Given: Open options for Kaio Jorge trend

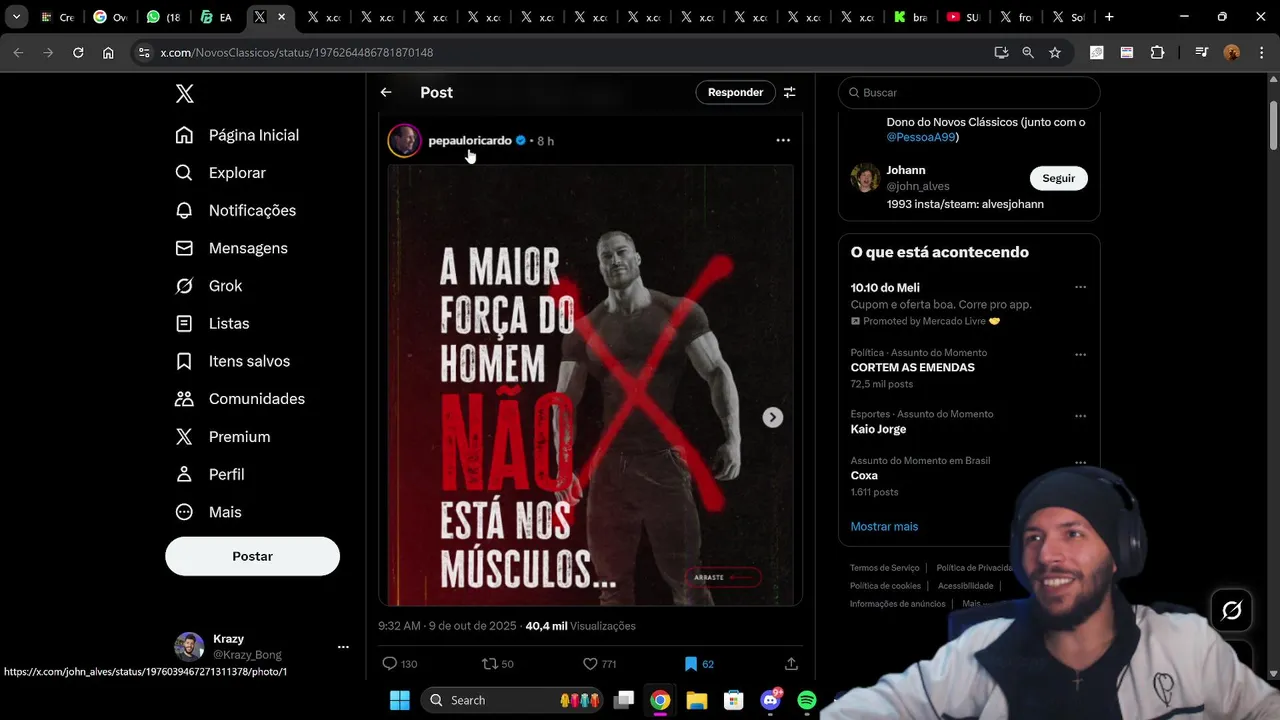Looking at the screenshot, I should tap(1080, 416).
